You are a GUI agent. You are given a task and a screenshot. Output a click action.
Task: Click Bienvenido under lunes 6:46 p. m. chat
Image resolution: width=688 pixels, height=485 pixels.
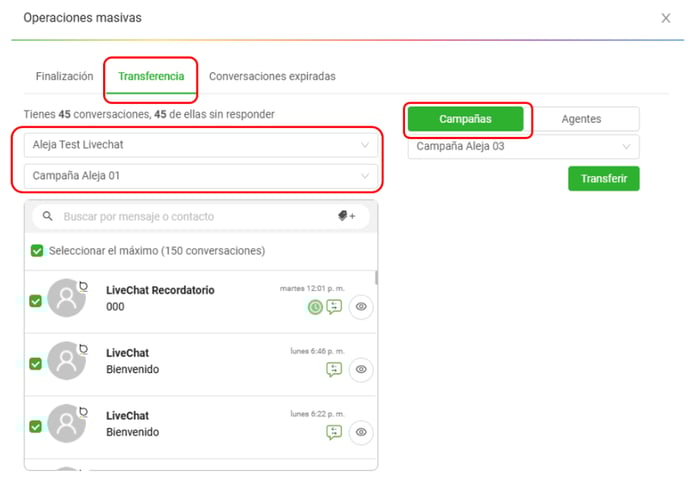[133, 370]
